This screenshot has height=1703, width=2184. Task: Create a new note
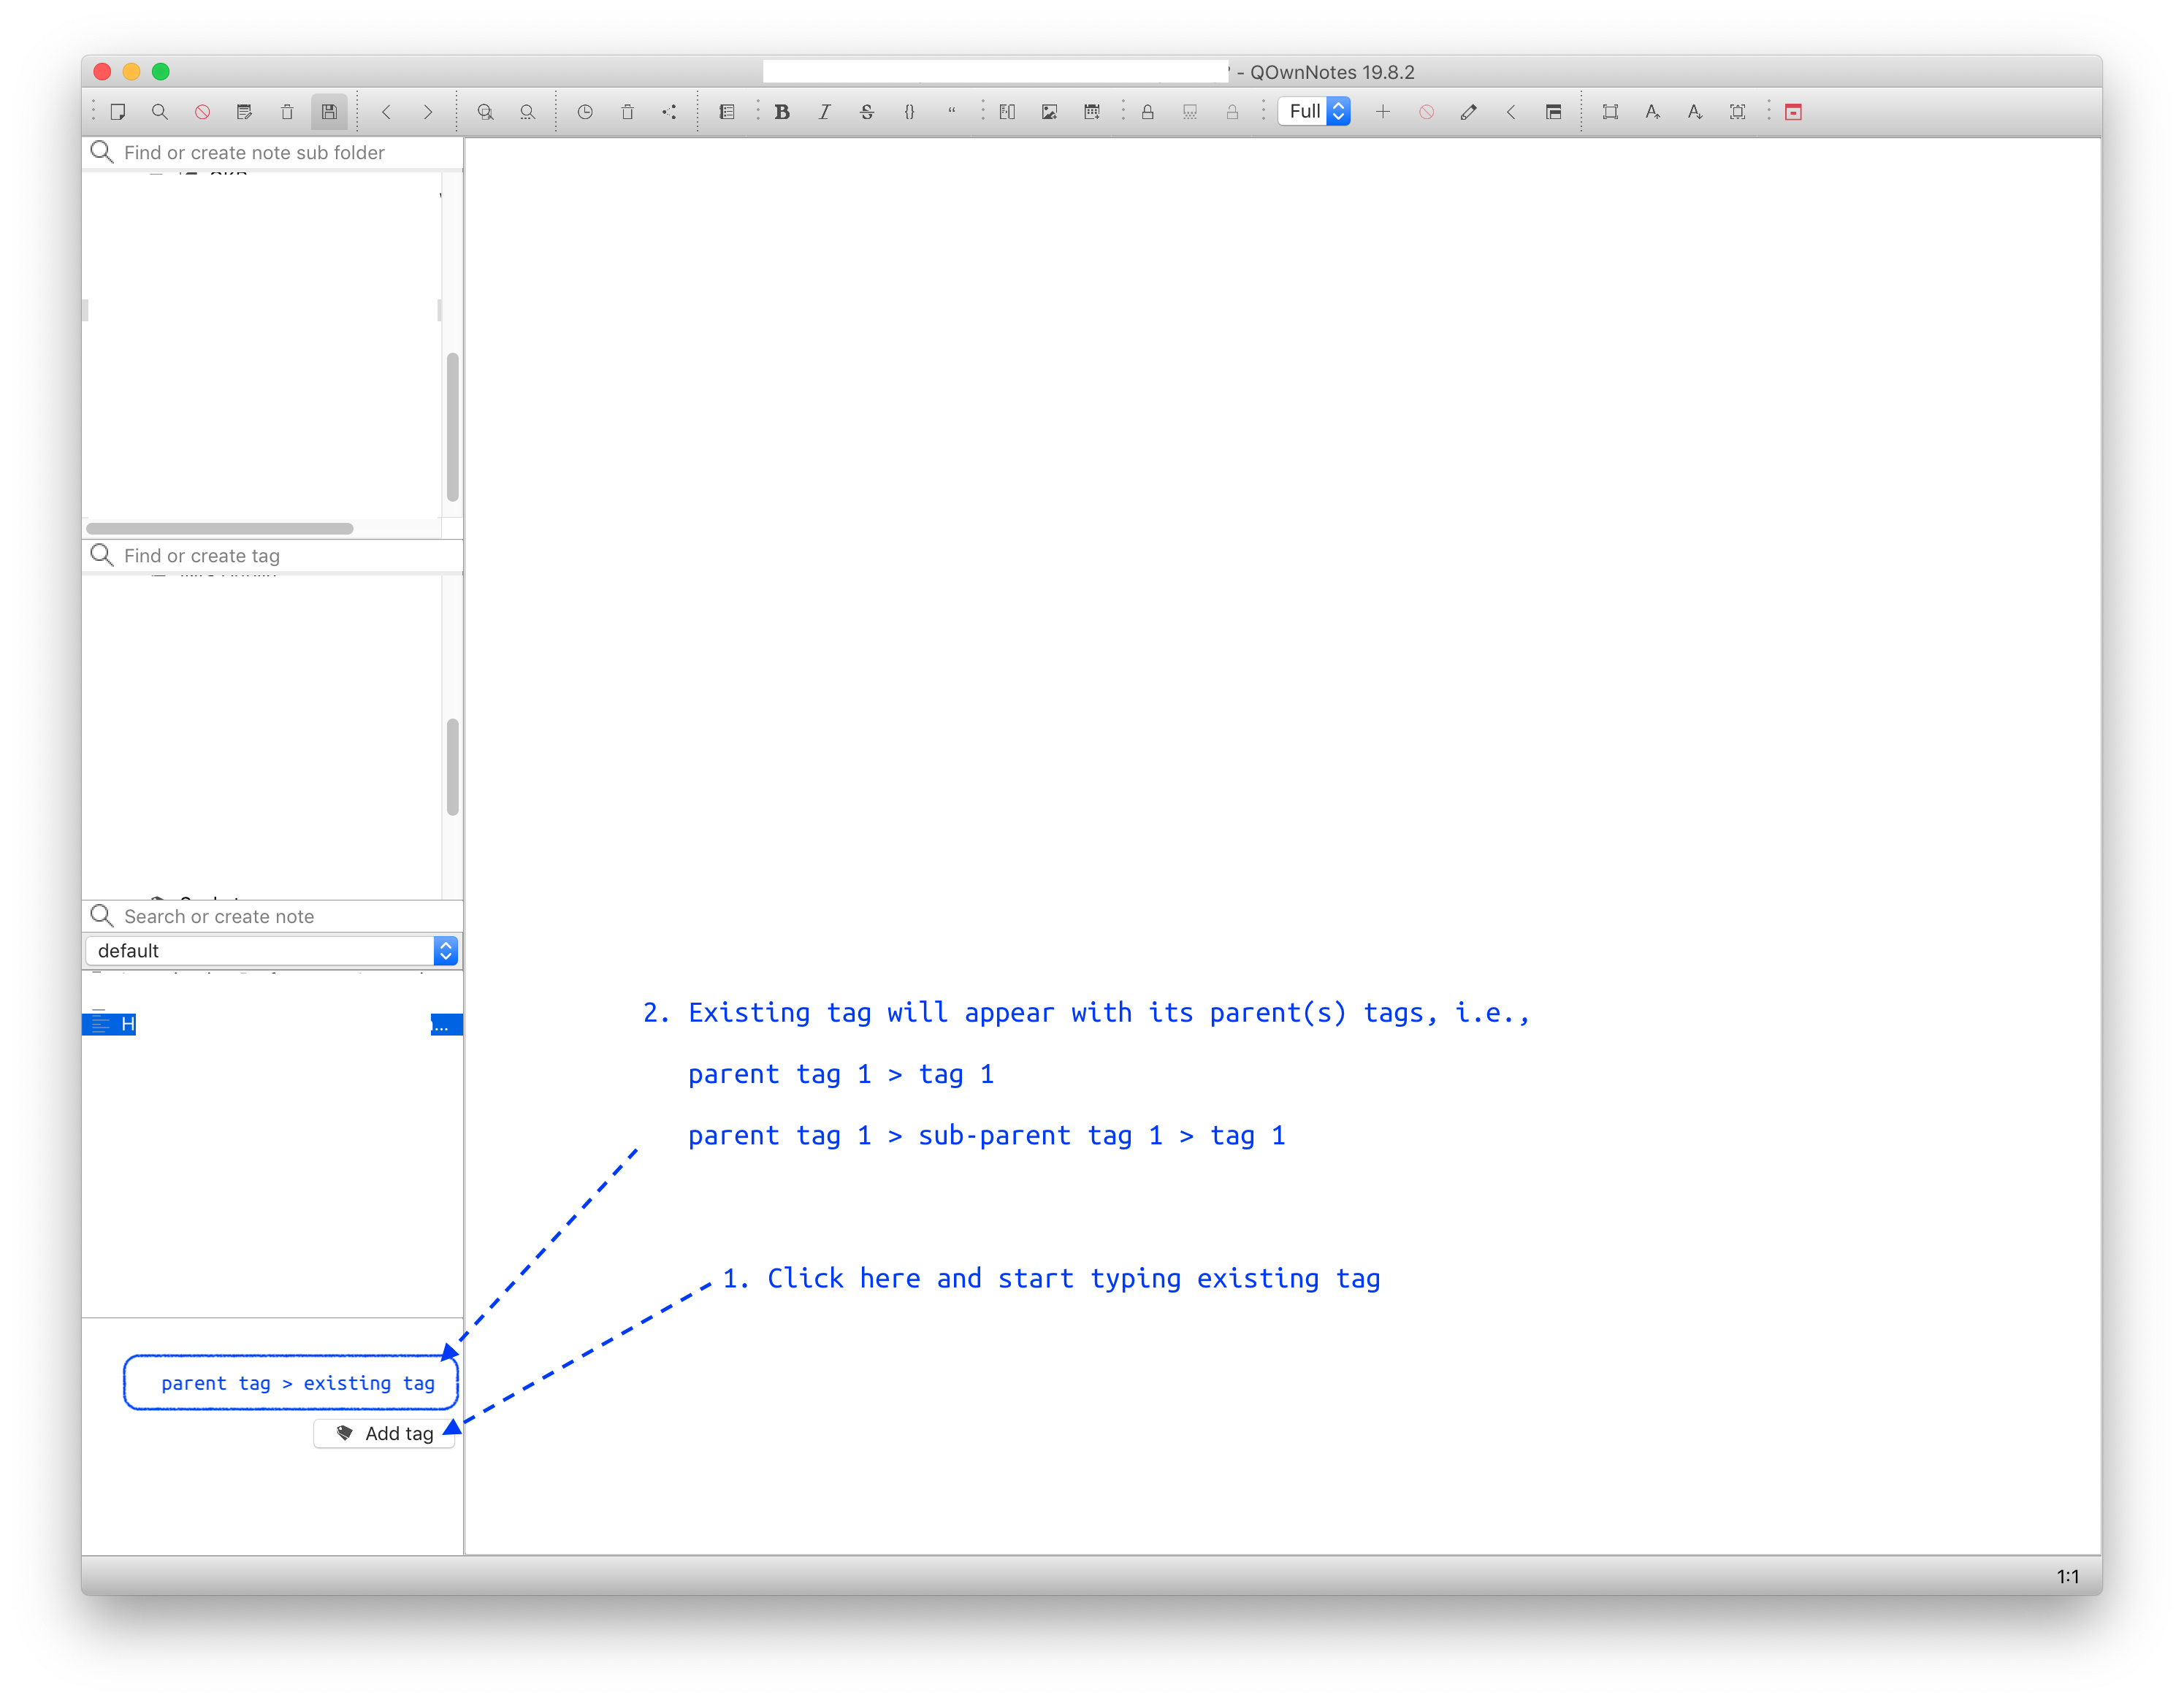118,111
